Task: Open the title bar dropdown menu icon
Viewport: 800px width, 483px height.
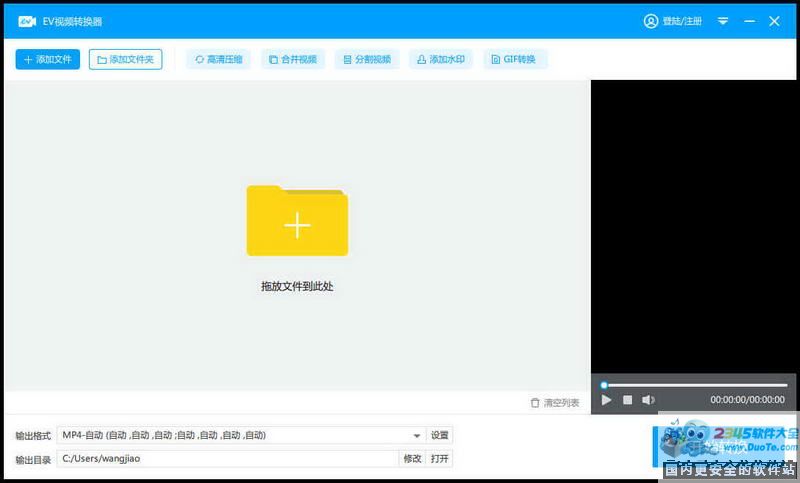Action: (724, 21)
